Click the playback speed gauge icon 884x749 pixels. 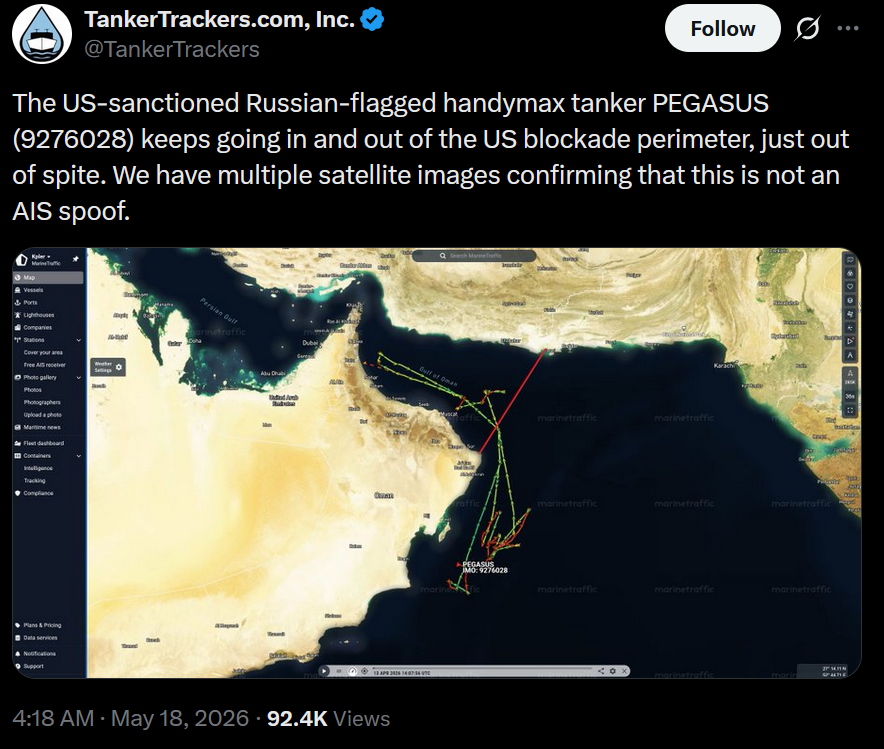[x=352, y=671]
